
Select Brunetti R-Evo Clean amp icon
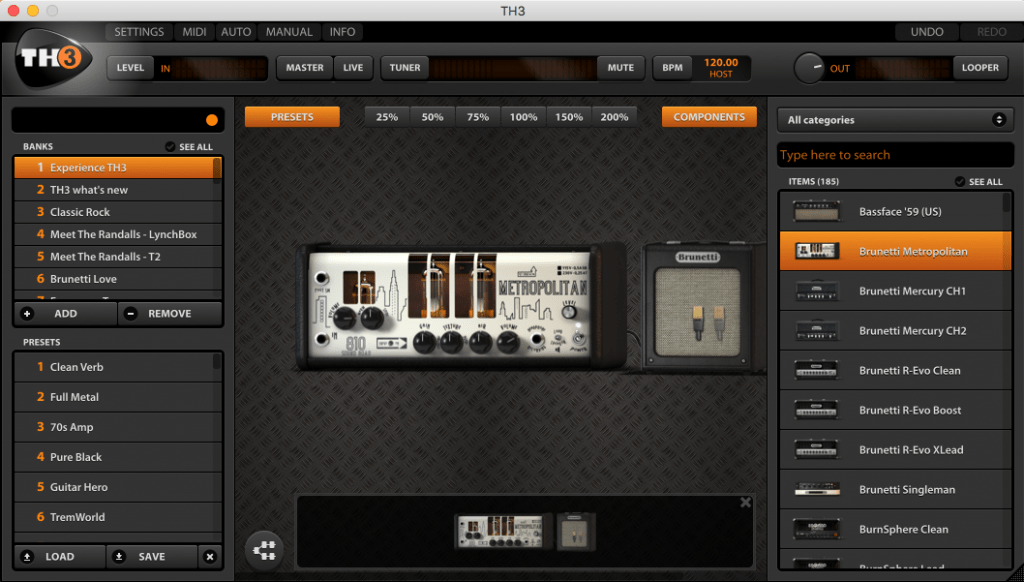pyautogui.click(x=816, y=370)
